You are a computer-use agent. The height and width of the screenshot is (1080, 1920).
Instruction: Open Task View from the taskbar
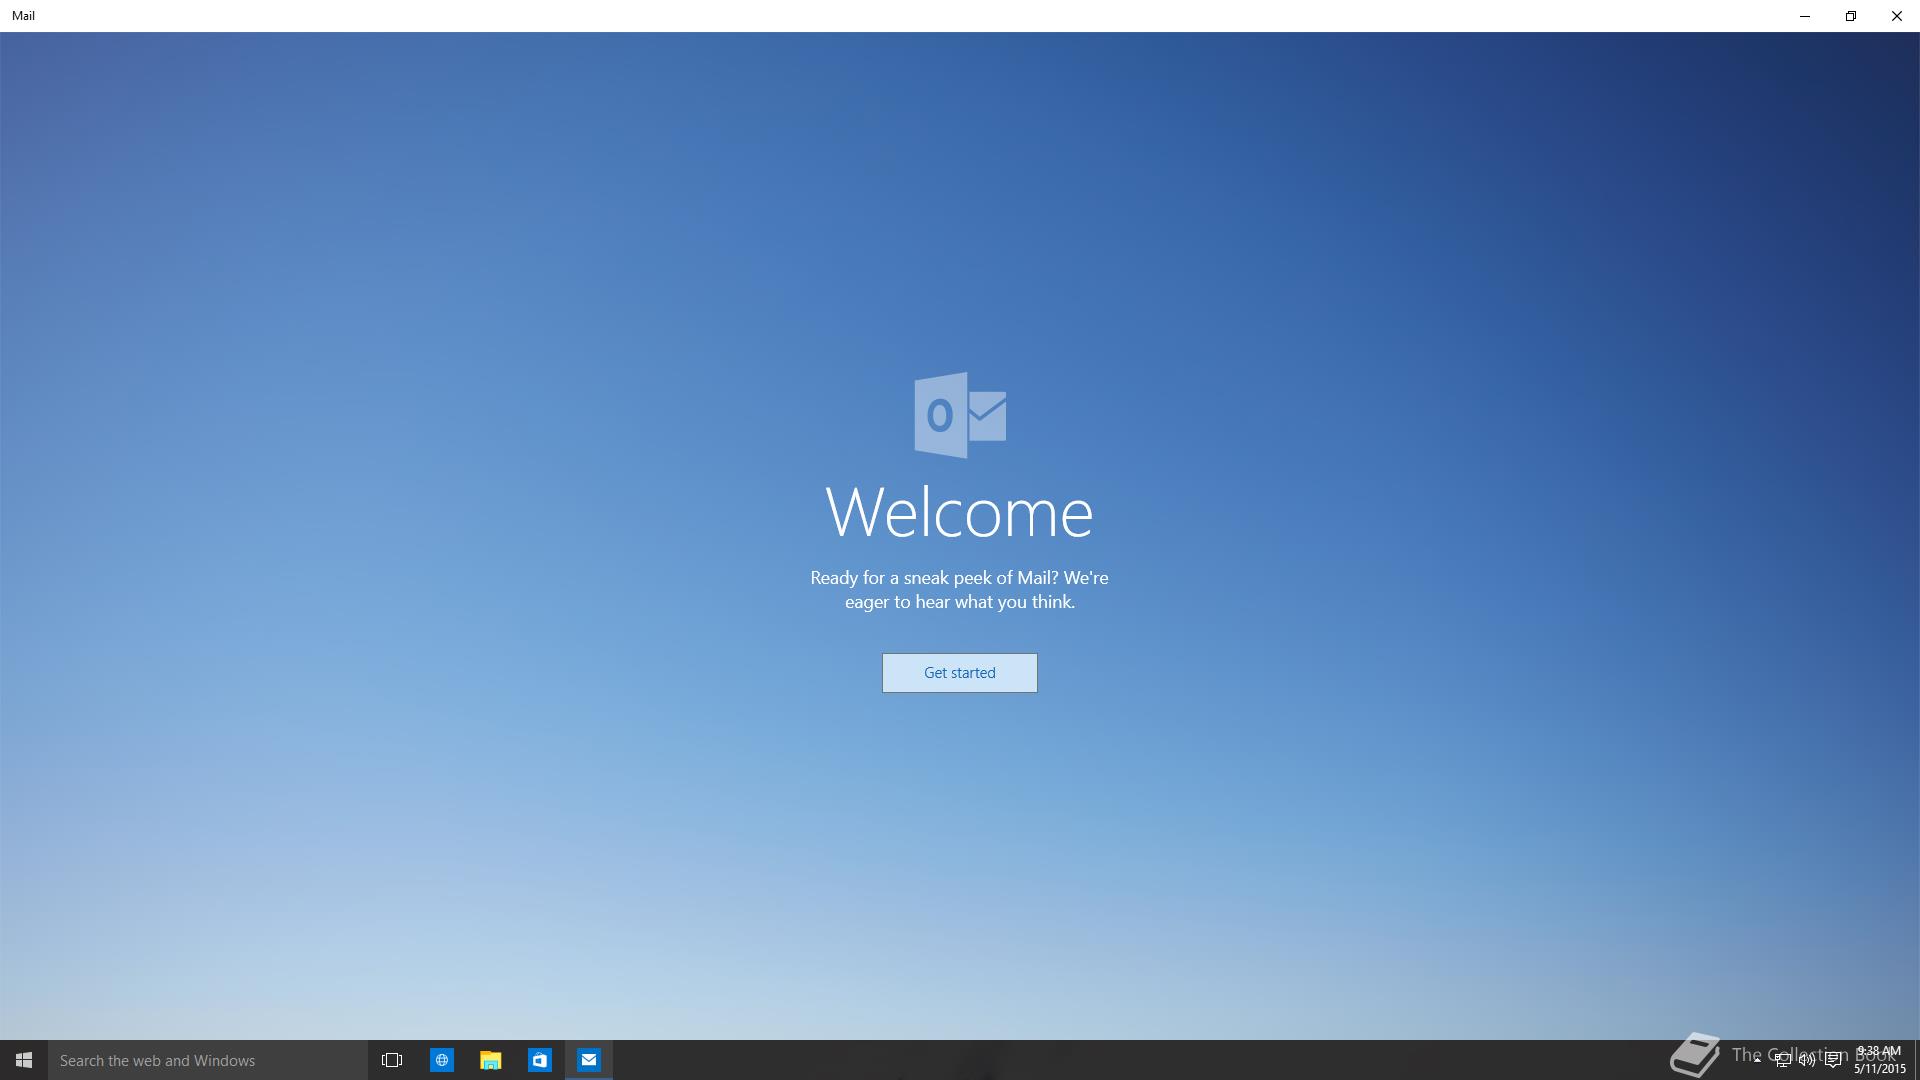coord(392,1060)
